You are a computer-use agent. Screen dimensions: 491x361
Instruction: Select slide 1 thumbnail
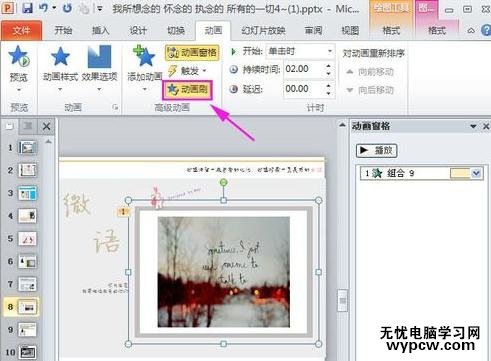[28, 147]
